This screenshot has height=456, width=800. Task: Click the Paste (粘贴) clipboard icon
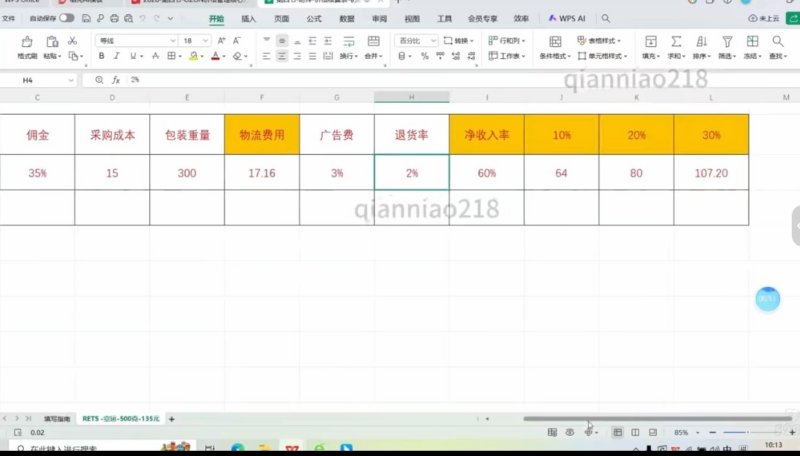coord(52,41)
